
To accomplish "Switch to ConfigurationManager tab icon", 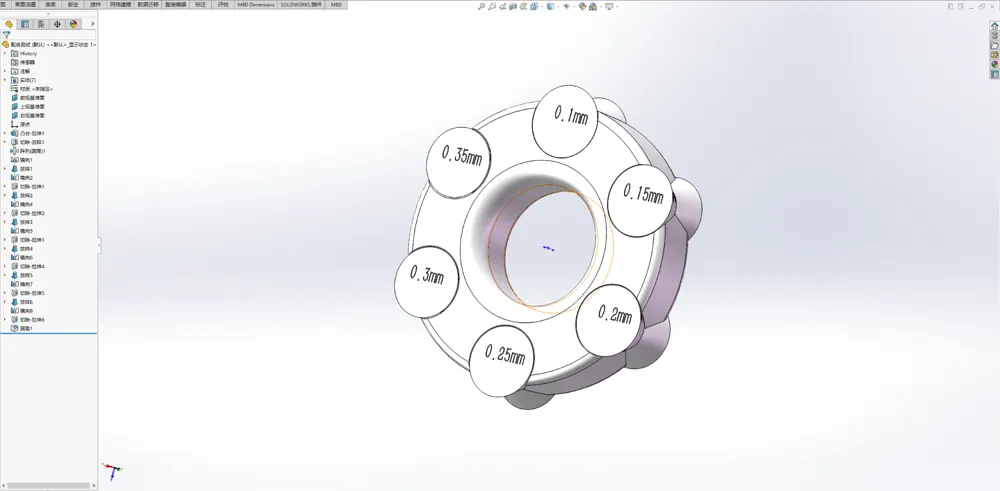I will [41, 24].
